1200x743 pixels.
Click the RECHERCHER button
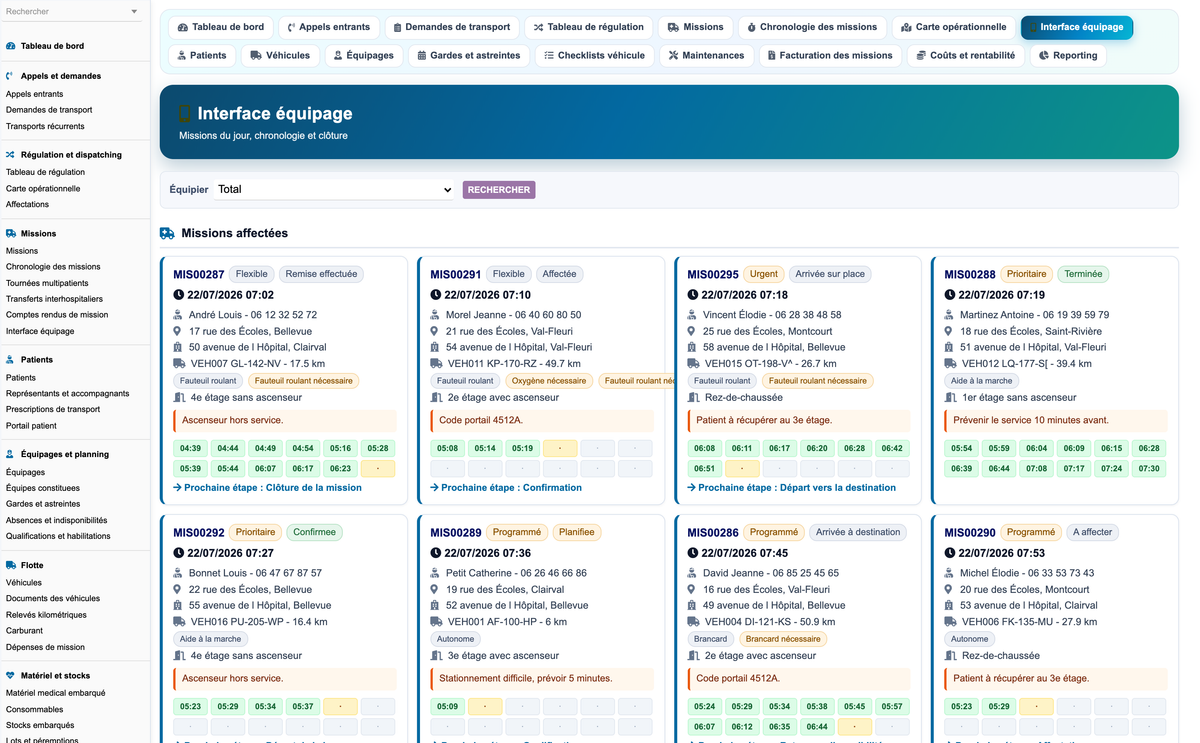[499, 189]
